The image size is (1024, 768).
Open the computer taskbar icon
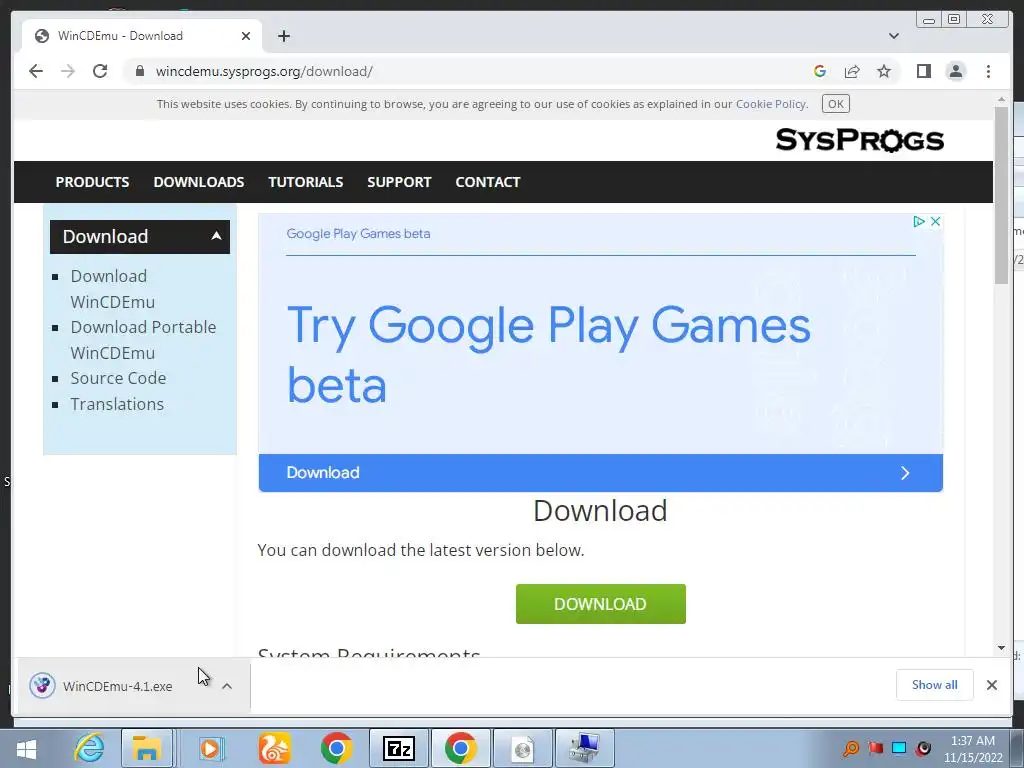tap(584, 748)
